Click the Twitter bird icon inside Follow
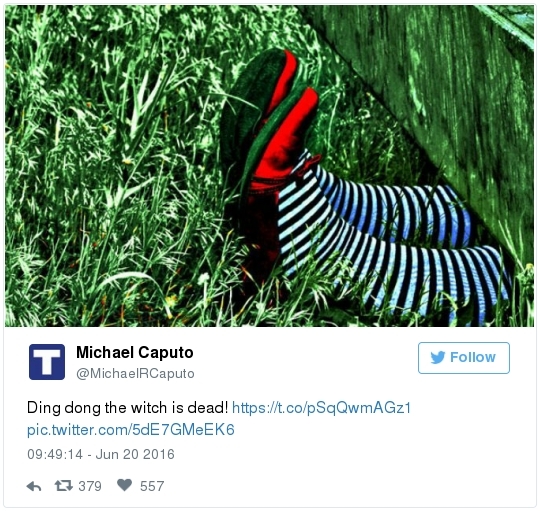This screenshot has height=511, width=540. point(438,358)
